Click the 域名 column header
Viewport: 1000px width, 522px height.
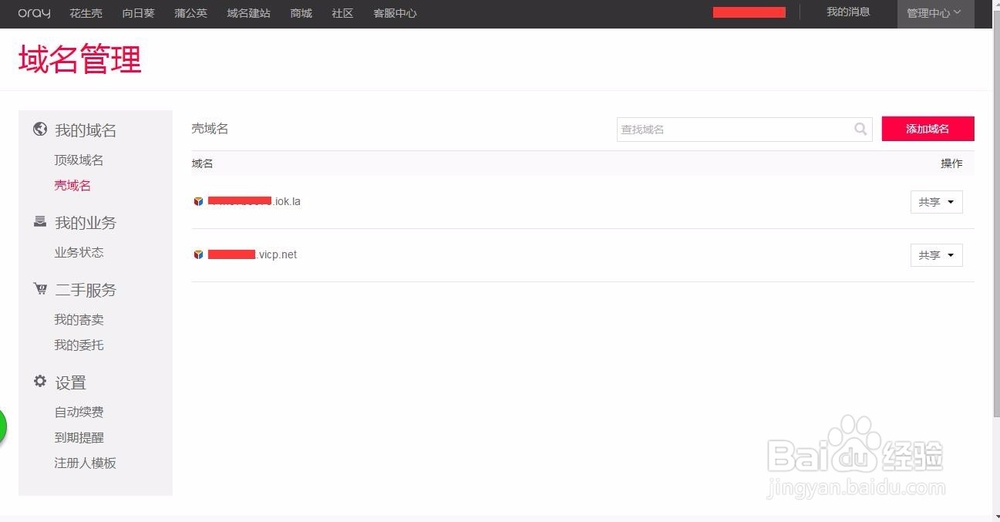pos(202,164)
